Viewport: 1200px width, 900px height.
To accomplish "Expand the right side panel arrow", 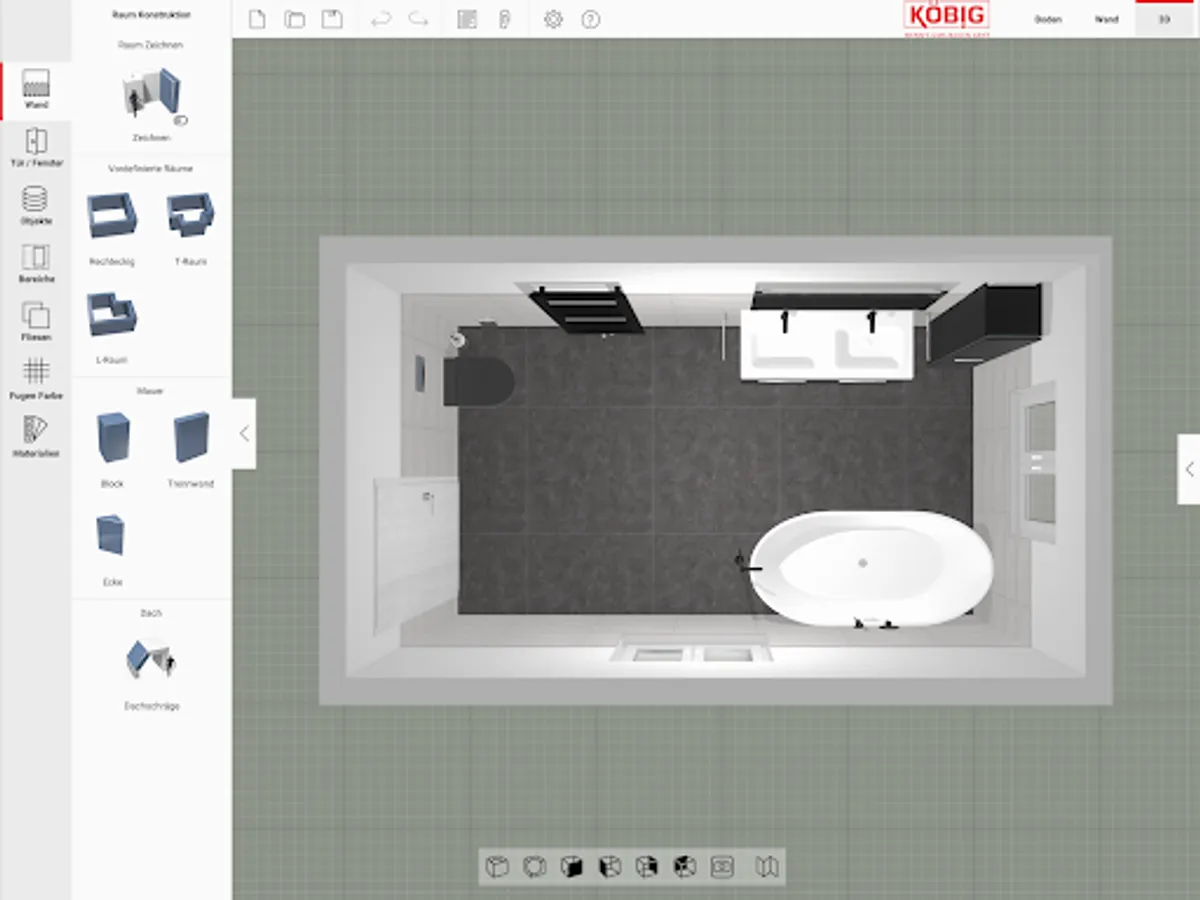I will 1188,468.
